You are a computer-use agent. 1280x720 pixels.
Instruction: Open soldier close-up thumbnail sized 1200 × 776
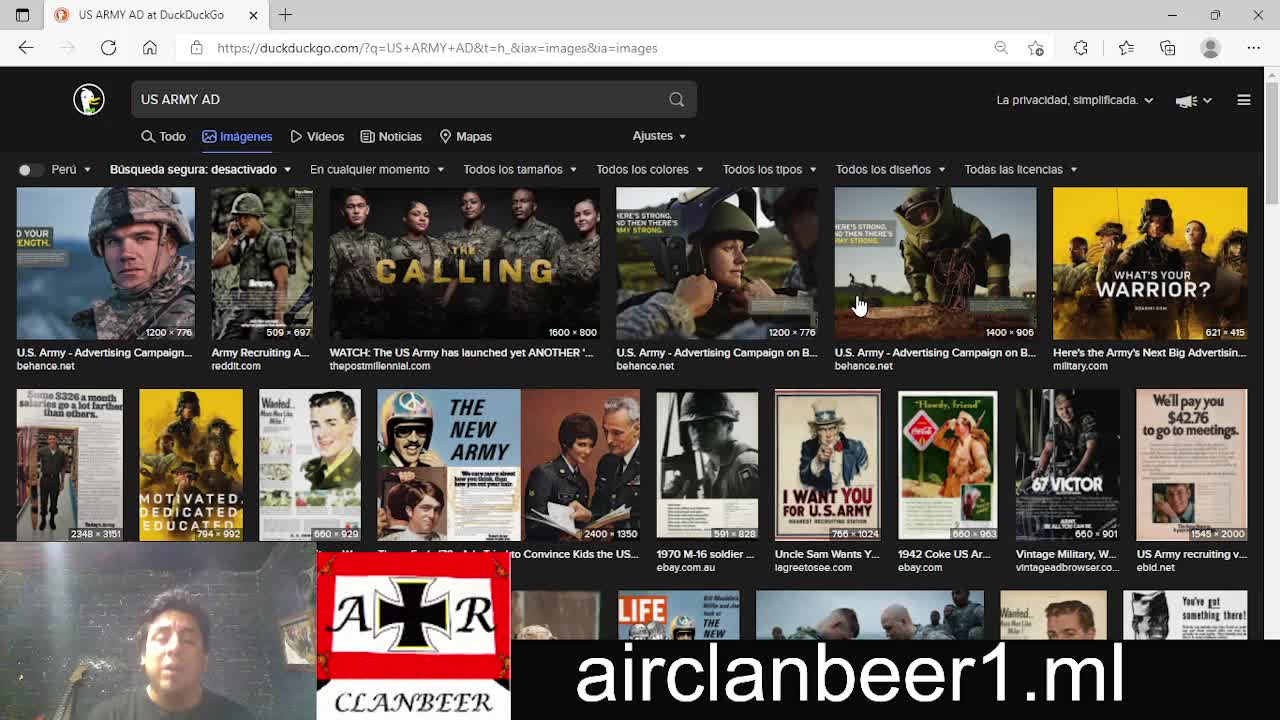click(x=105, y=263)
